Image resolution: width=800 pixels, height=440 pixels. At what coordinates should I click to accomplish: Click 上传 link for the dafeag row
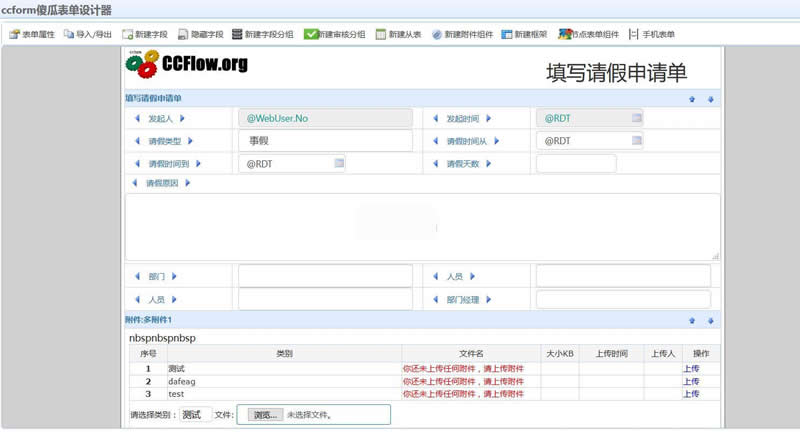point(691,381)
